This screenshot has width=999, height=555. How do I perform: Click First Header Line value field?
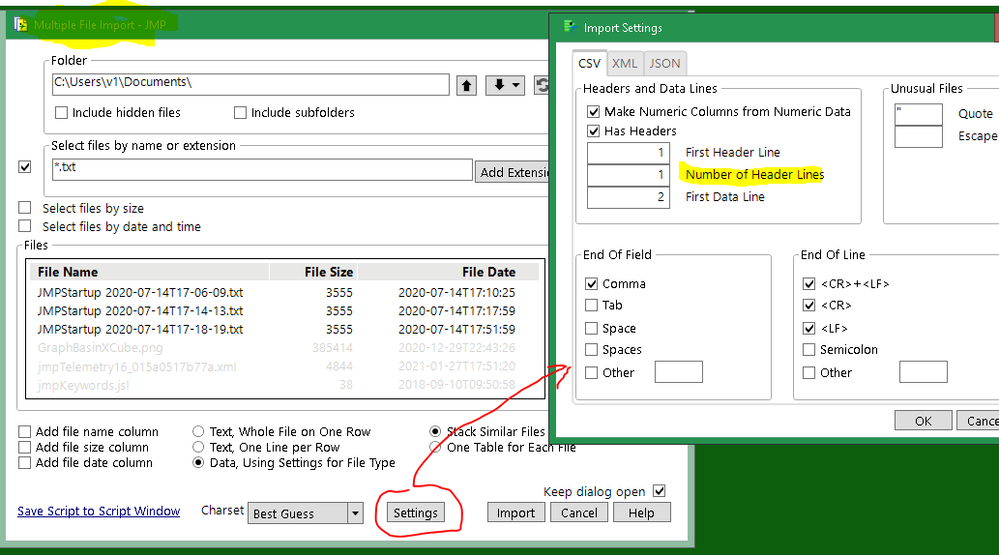[x=628, y=153]
